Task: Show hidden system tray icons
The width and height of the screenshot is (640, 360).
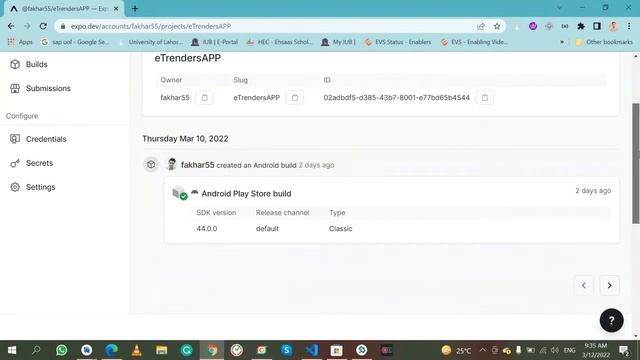Action: [482, 350]
